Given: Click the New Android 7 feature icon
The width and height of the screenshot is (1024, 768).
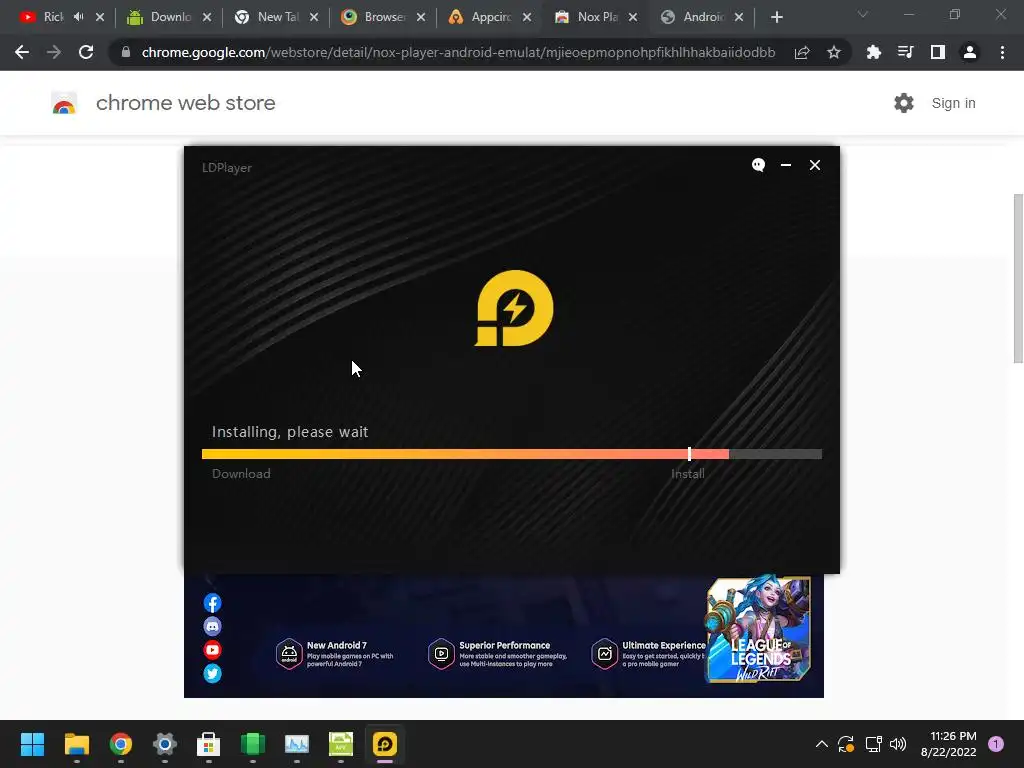Looking at the screenshot, I should (x=289, y=654).
